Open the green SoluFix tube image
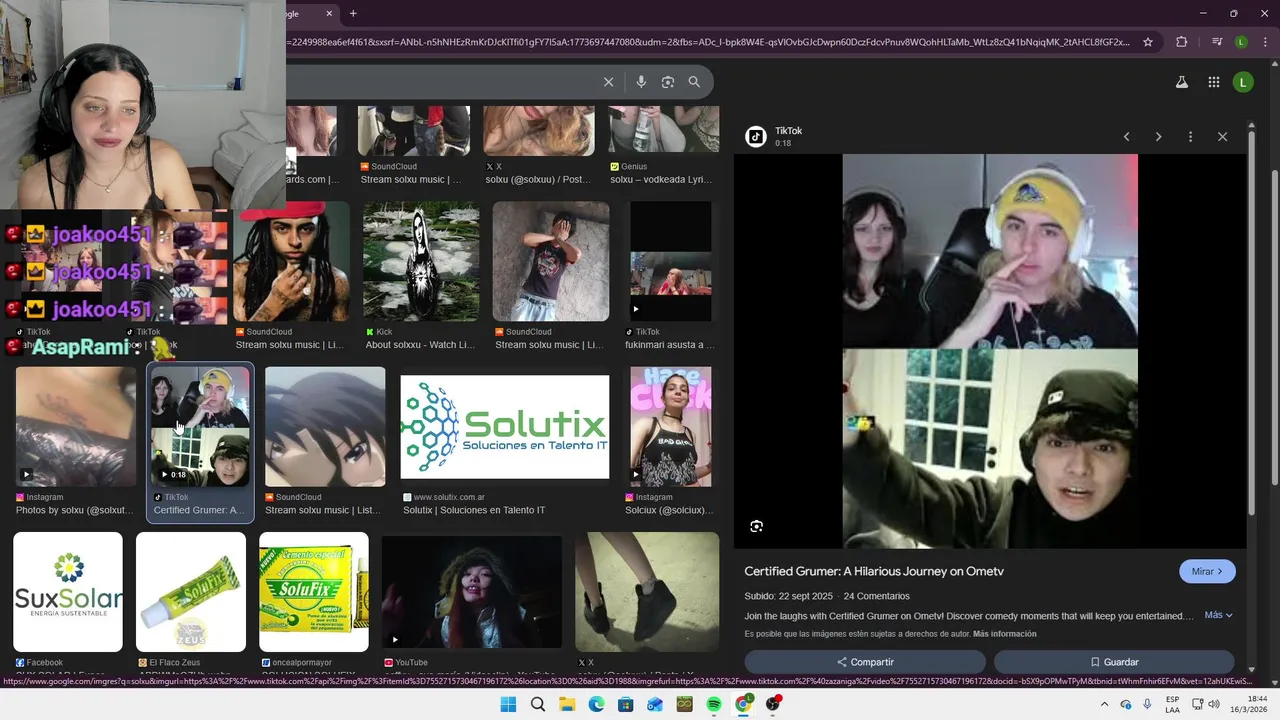The image size is (1280, 720). pos(191,592)
